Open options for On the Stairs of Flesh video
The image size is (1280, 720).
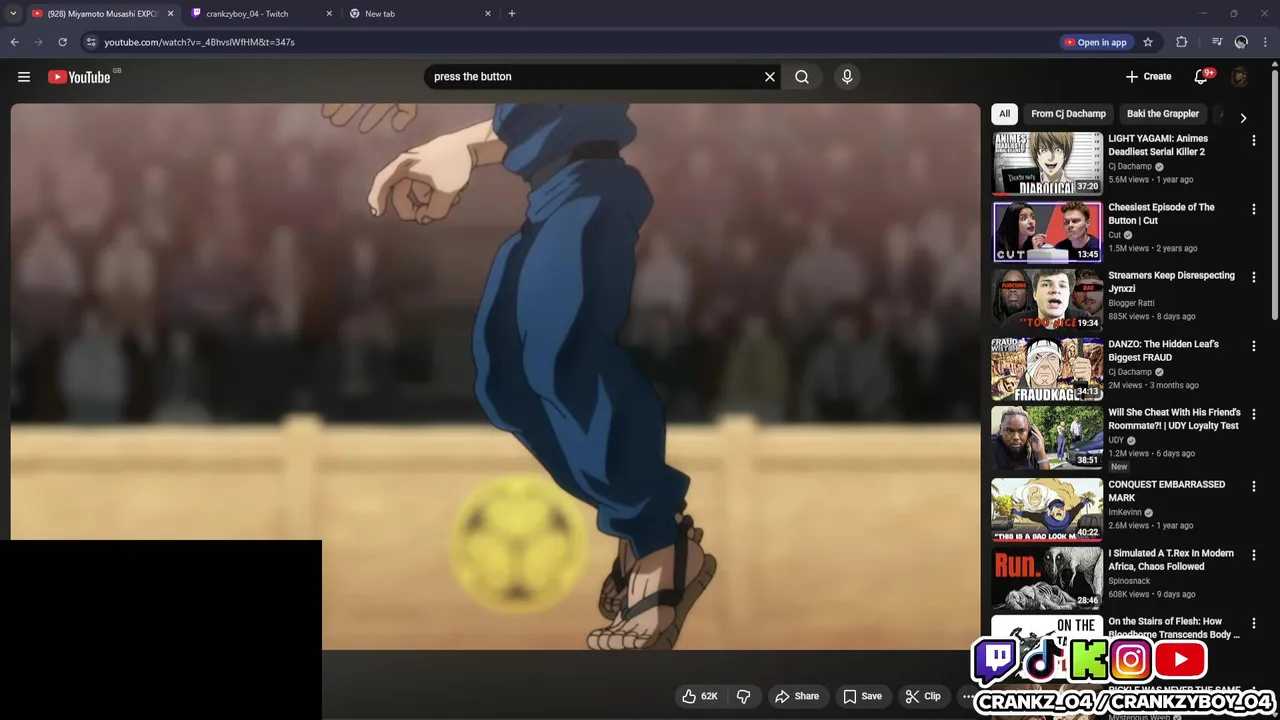(1253, 623)
